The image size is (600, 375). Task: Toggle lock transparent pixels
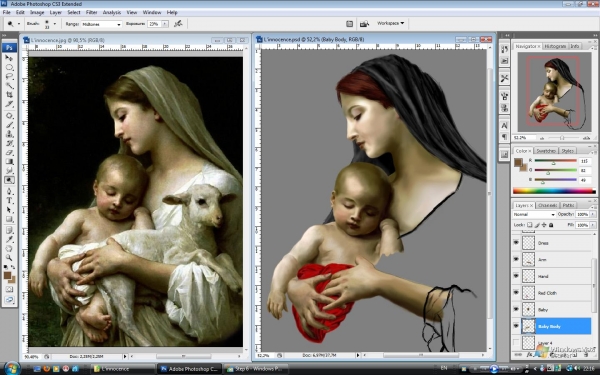(x=530, y=225)
